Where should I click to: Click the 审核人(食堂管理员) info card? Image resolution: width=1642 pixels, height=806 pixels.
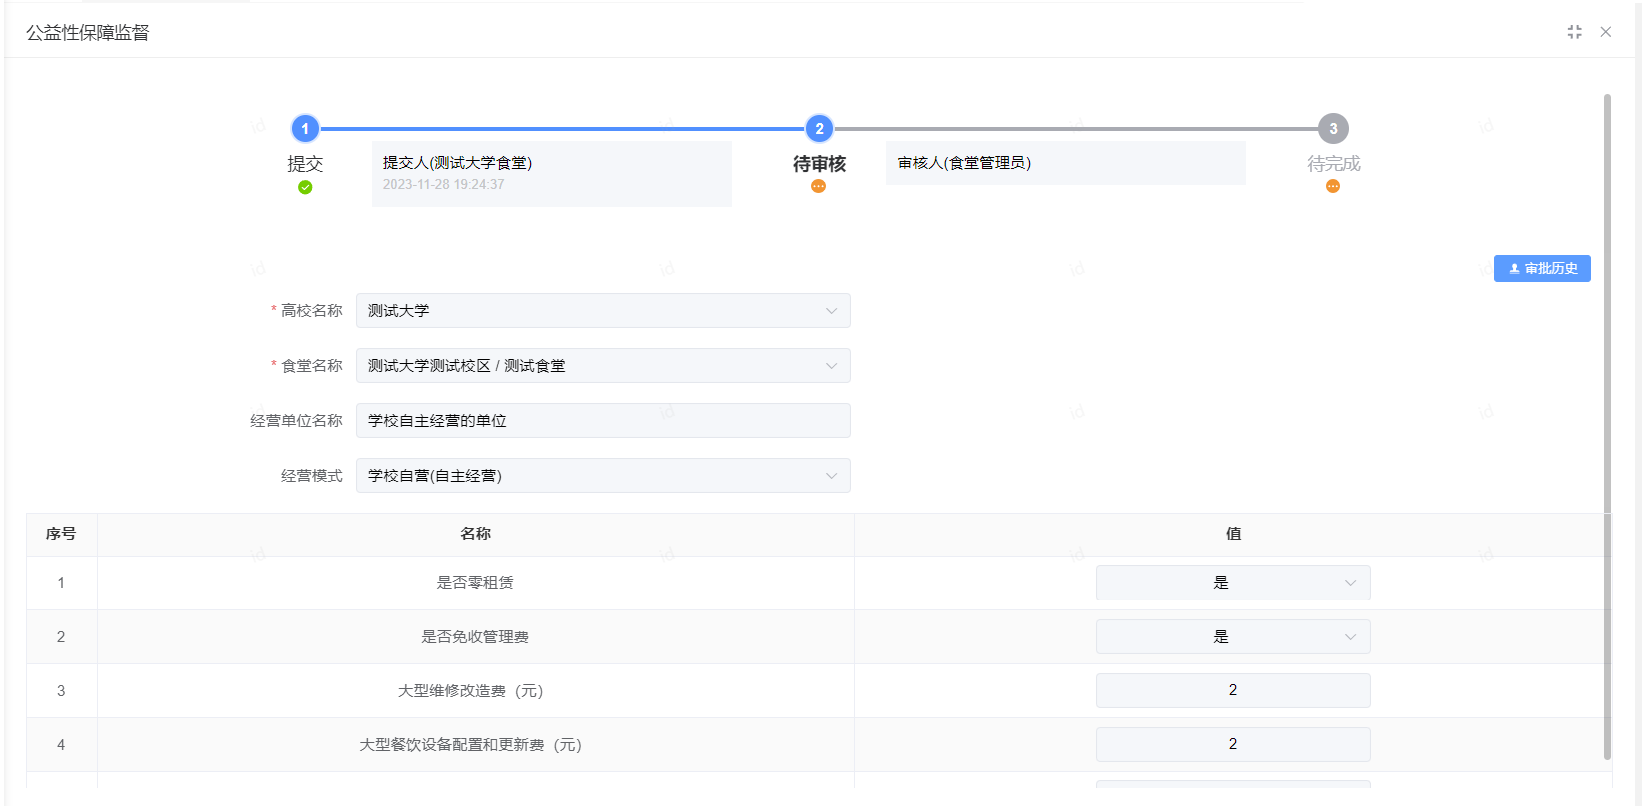coord(1065,163)
